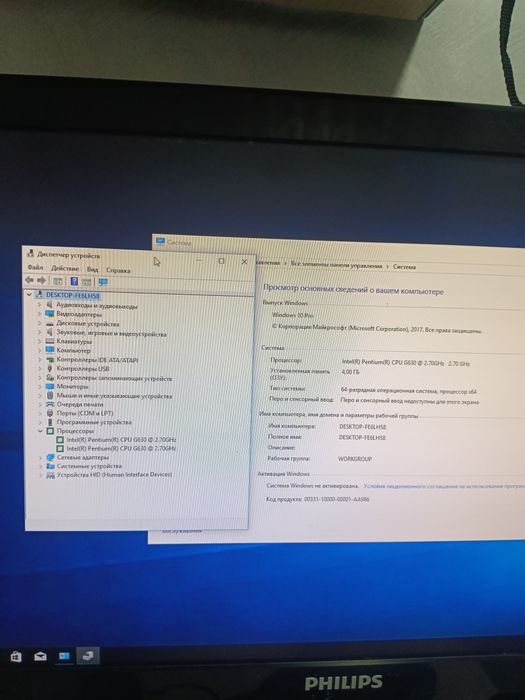The width and height of the screenshot is (525, 700).
Task: Click the product code 00331-10000-00001-AA586
Action: (x=337, y=499)
